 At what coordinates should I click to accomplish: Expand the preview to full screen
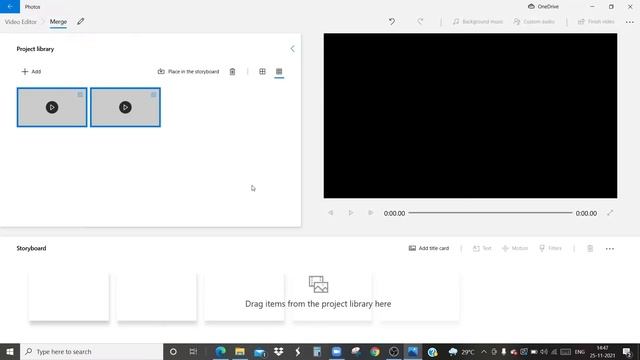pos(610,213)
